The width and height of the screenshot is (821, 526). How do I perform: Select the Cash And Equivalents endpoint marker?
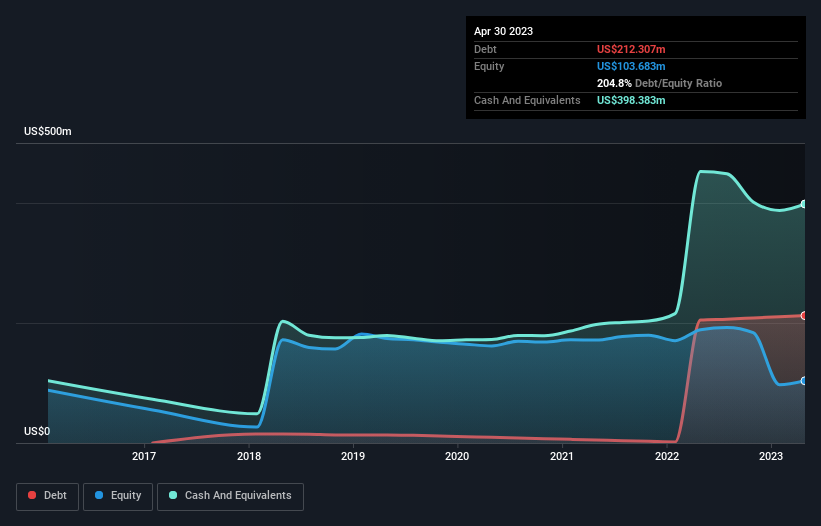(x=804, y=204)
